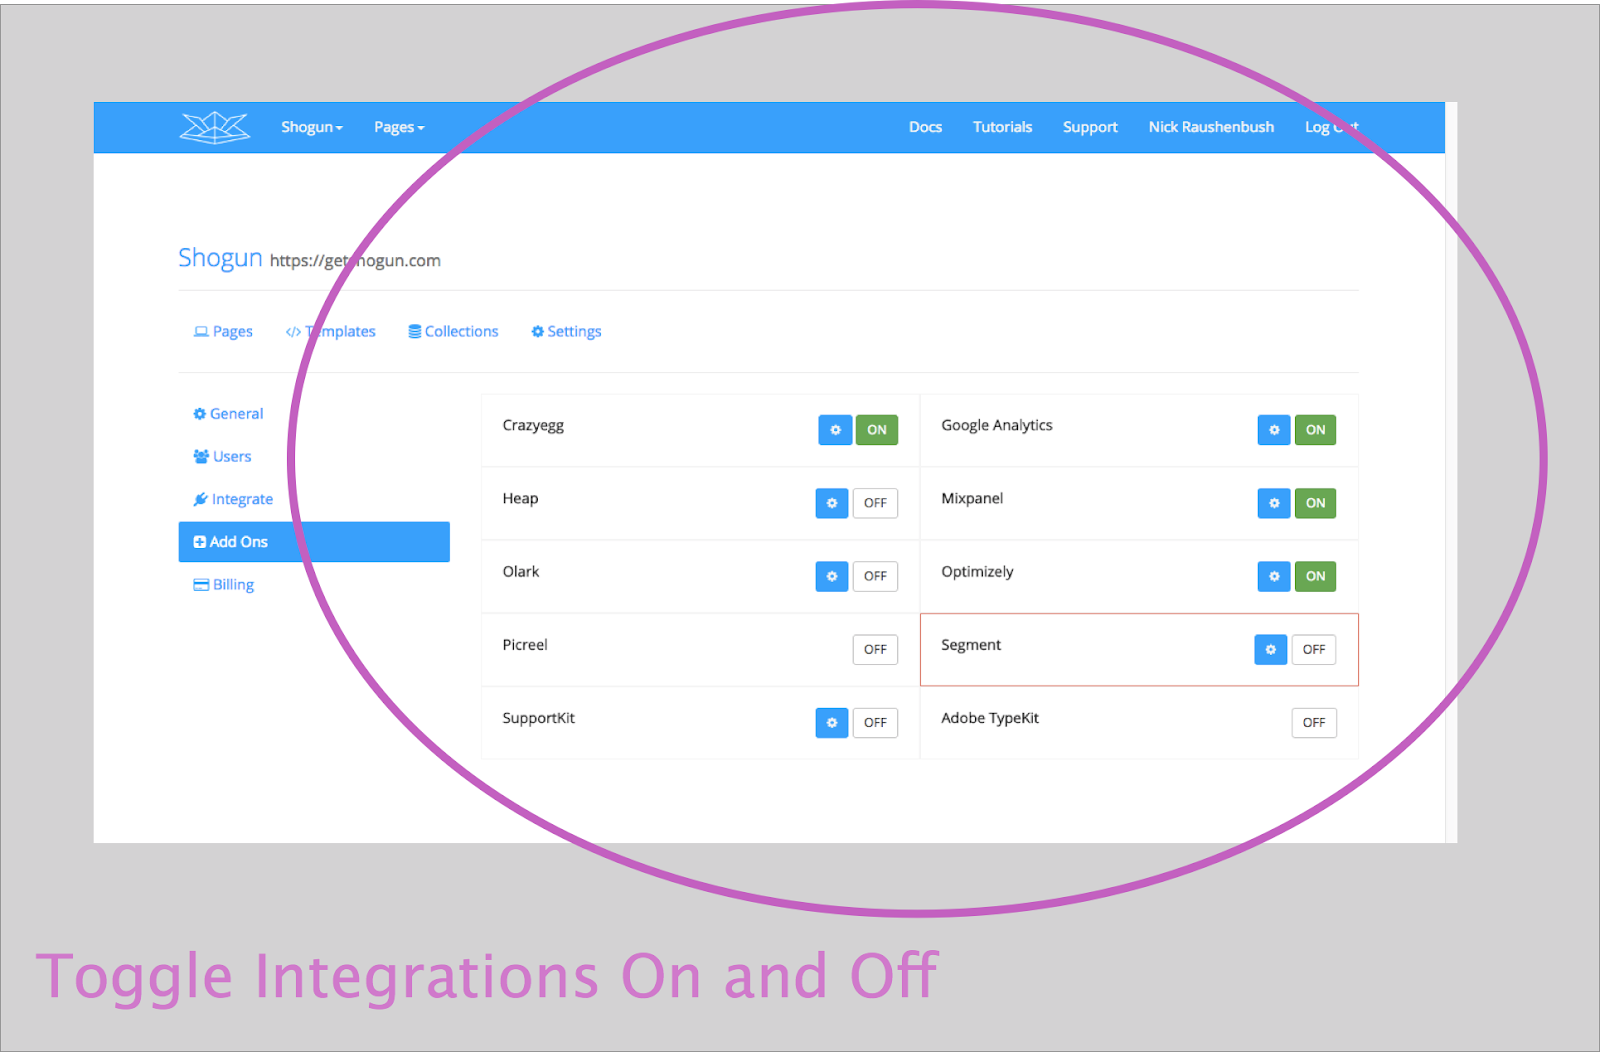Switch off the Optimizely integration
The width and height of the screenshot is (1600, 1052).
tap(1316, 576)
